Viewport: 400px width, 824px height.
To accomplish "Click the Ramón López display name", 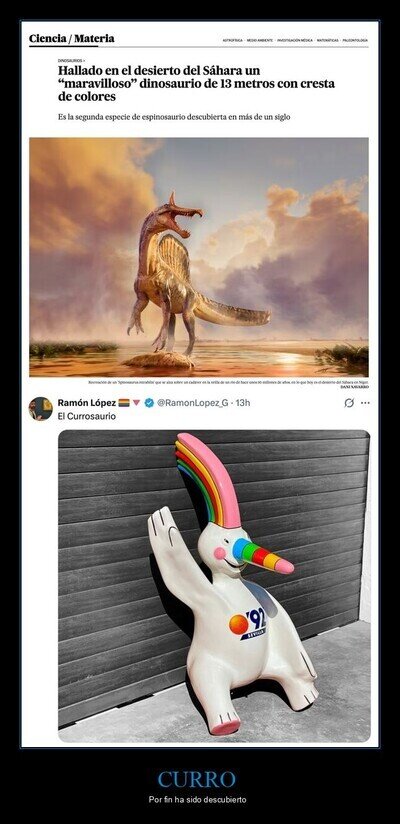I will point(87,403).
